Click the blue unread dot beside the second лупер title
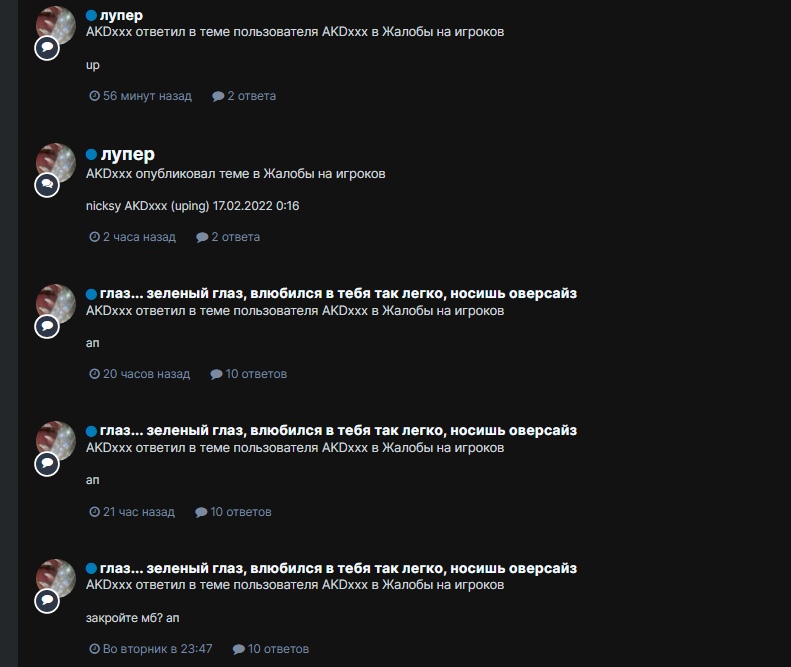The width and height of the screenshot is (791, 667). tap(91, 154)
